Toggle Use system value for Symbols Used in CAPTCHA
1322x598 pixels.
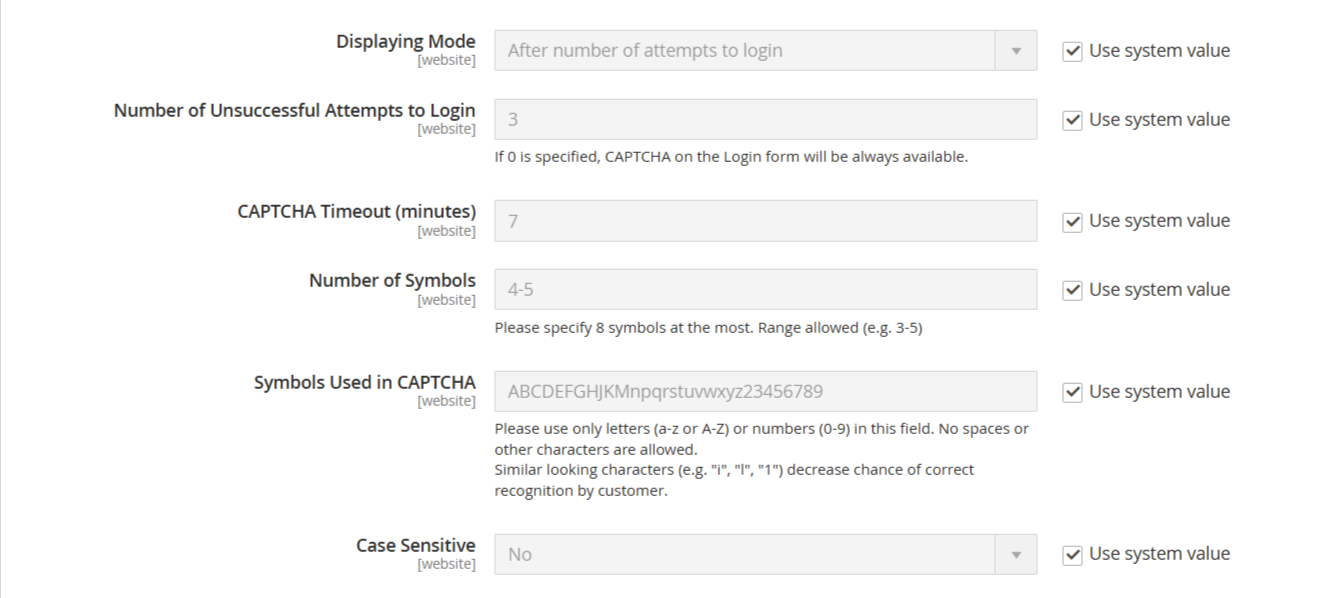(x=1072, y=392)
